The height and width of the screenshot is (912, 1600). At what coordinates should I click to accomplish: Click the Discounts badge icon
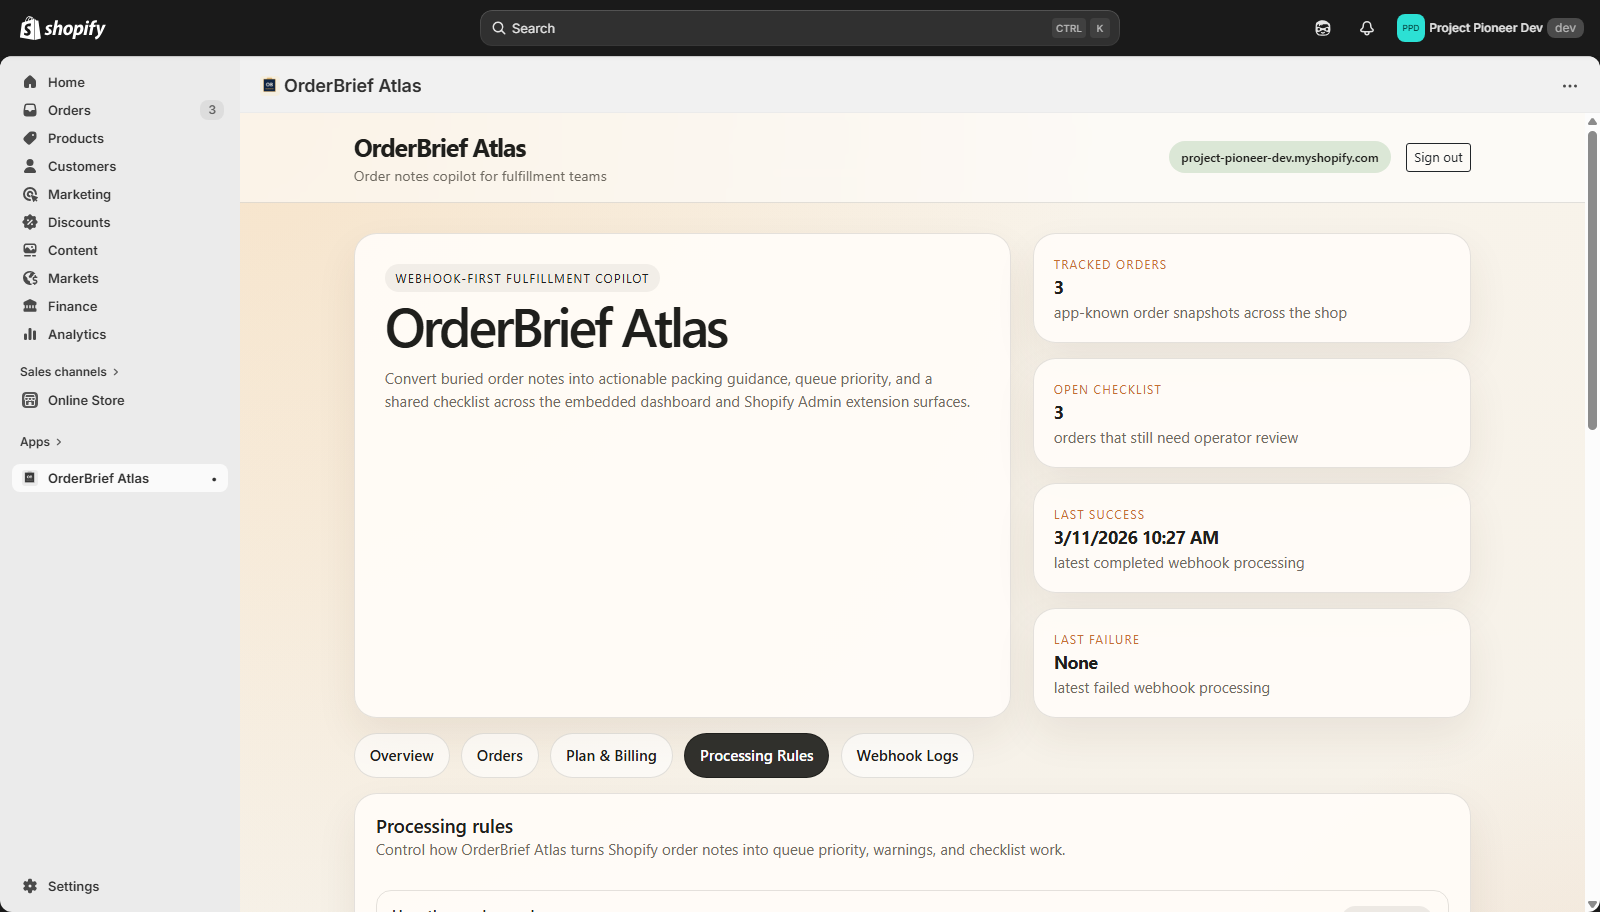(30, 222)
